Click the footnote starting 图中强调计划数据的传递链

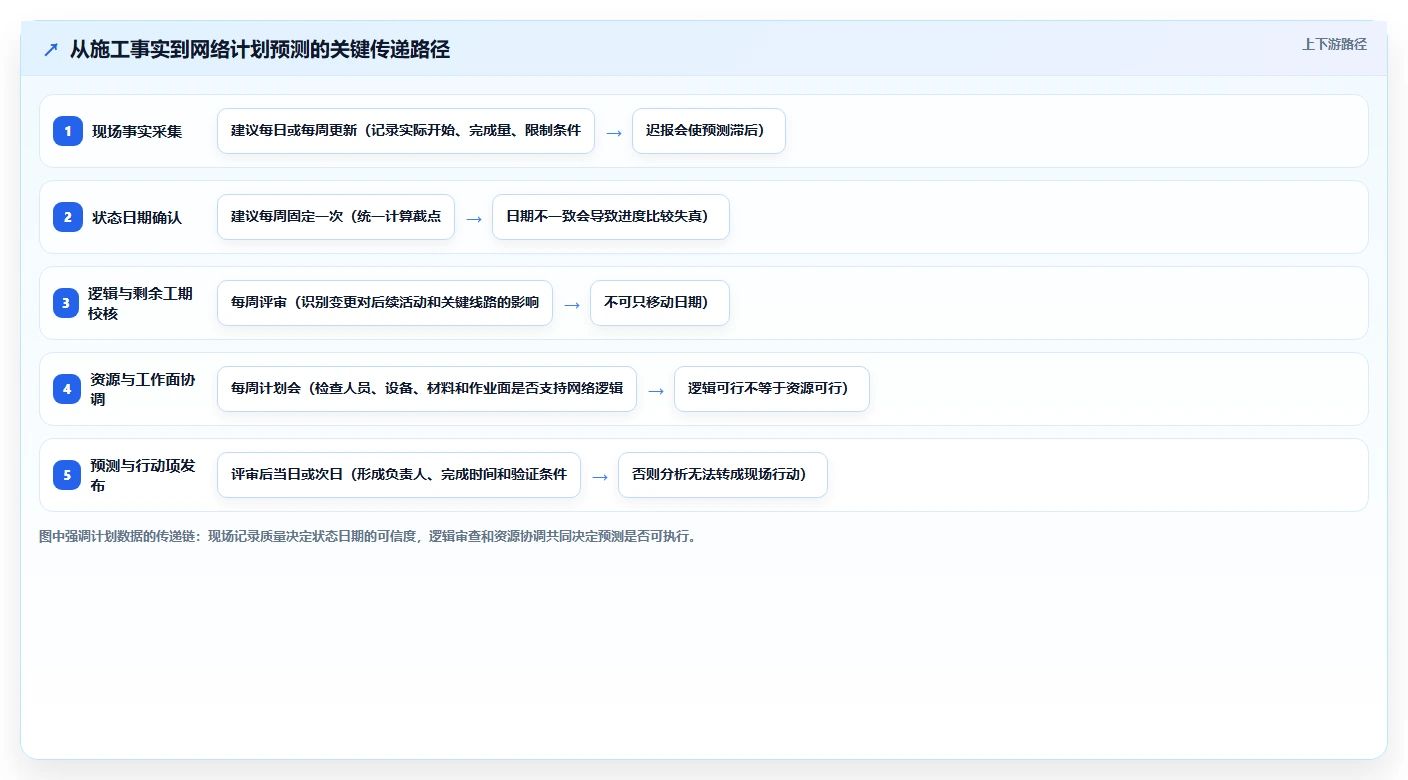[369, 536]
